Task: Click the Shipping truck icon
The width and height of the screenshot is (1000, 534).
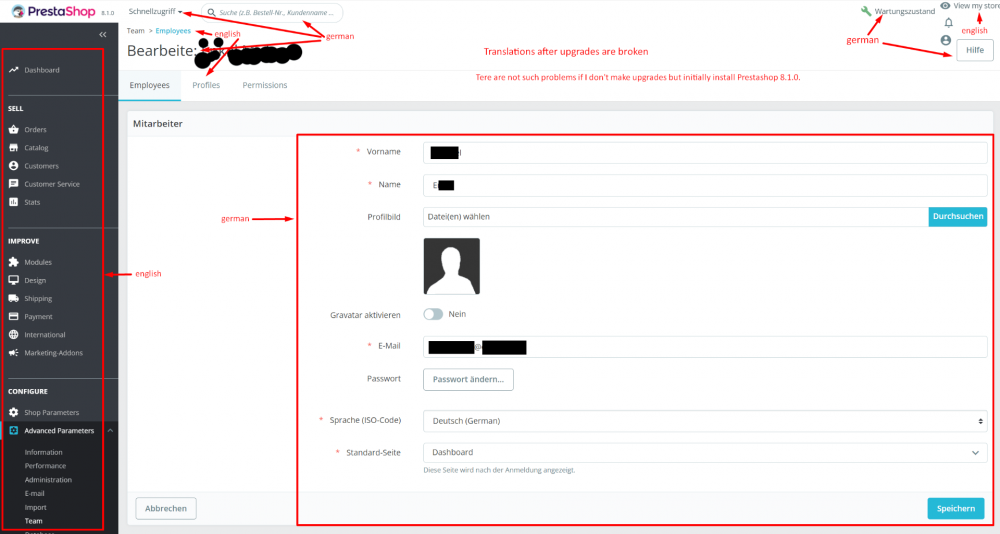Action: (x=13, y=299)
